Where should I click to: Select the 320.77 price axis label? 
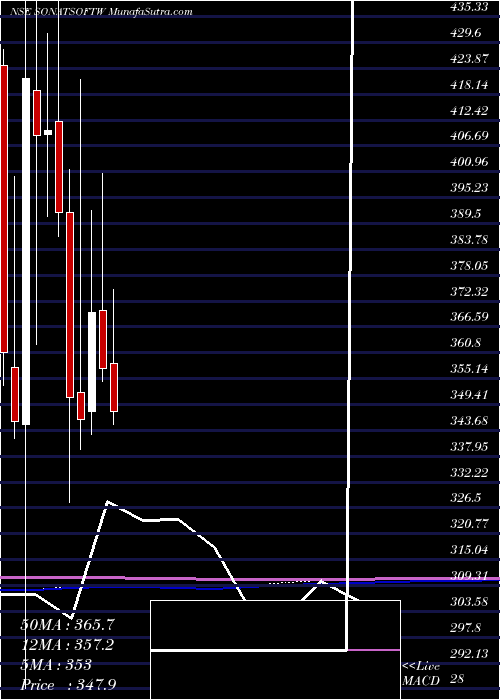pyautogui.click(x=467, y=524)
